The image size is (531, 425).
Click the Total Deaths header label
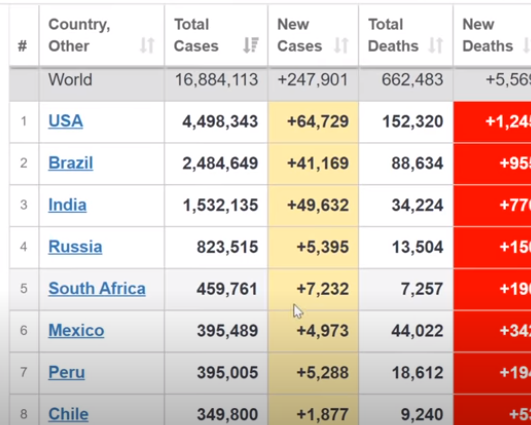[x=393, y=35]
